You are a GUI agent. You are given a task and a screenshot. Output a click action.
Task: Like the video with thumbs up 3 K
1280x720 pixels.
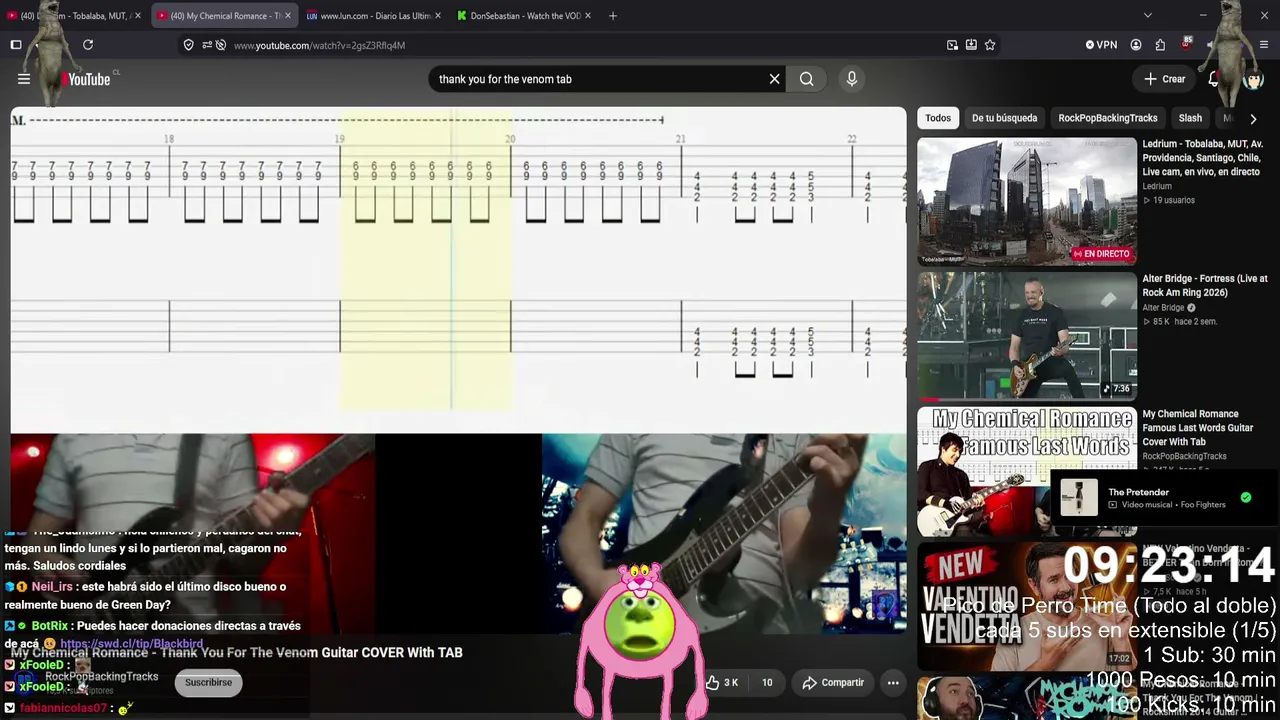[722, 683]
